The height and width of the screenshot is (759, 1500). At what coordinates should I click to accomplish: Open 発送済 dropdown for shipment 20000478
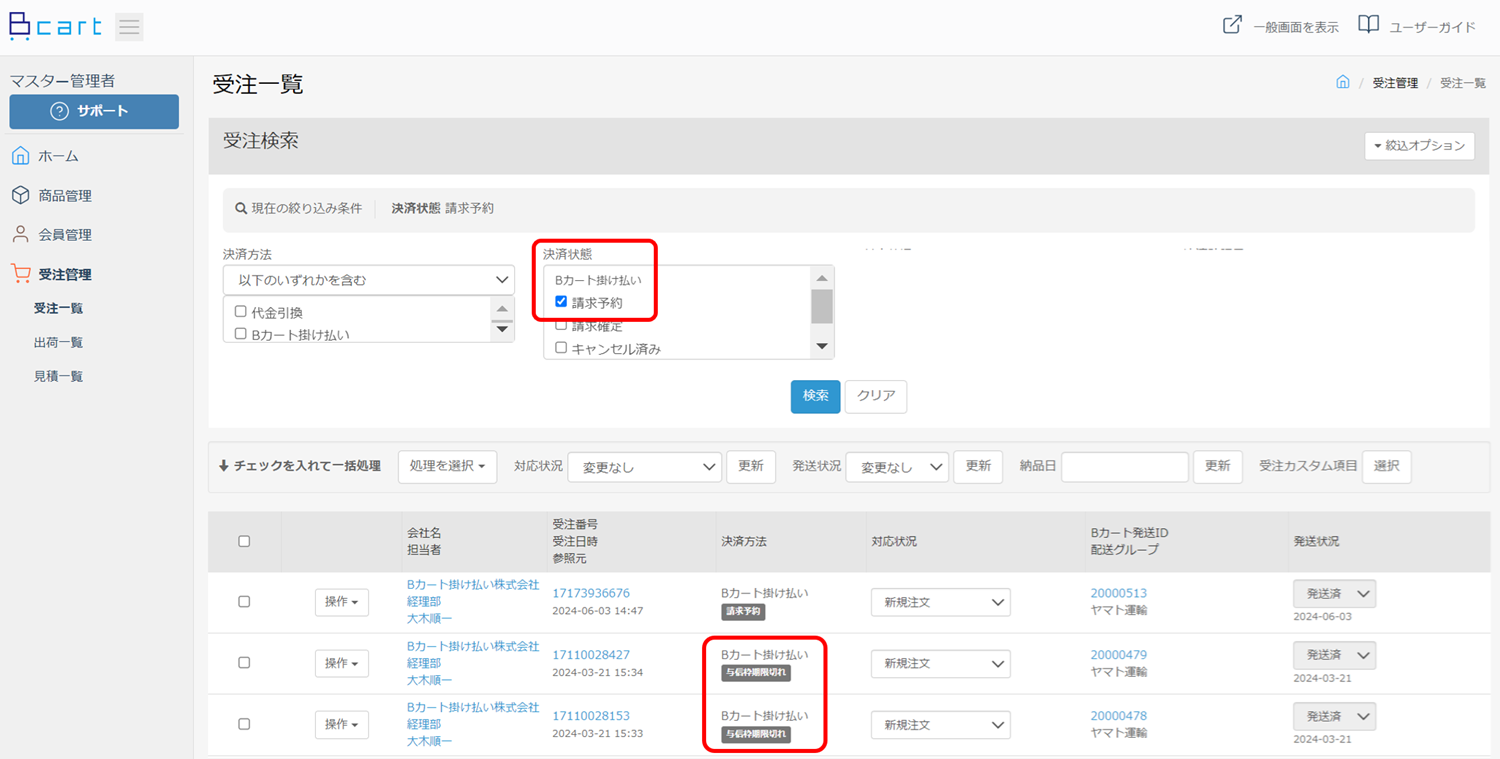point(1334,716)
